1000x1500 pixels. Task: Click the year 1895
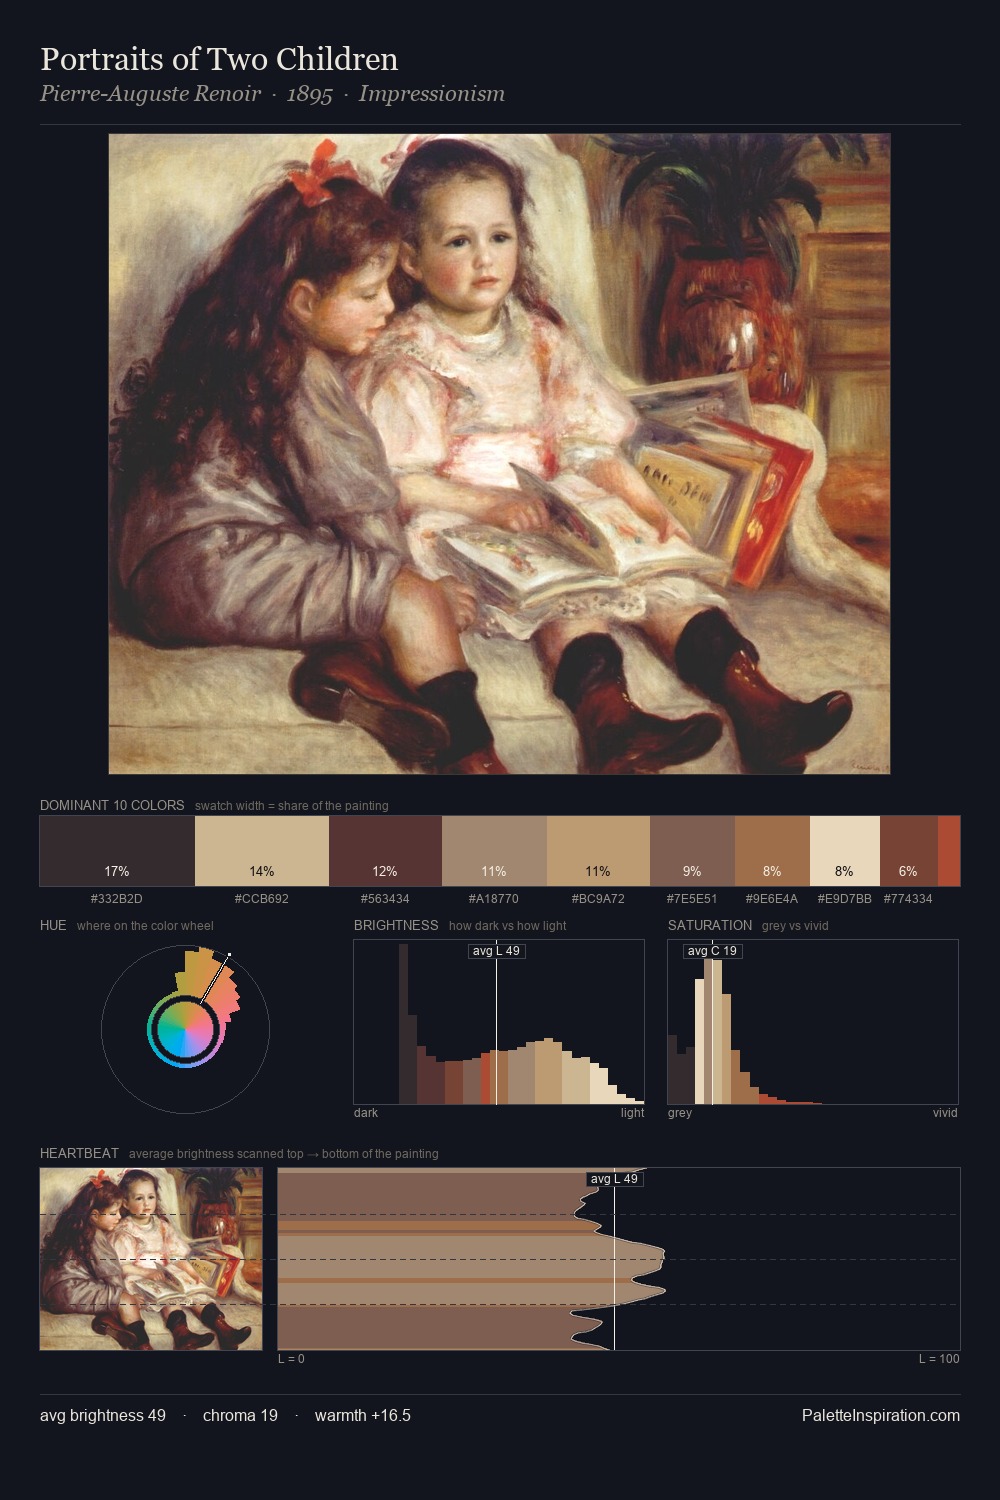pyautogui.click(x=309, y=94)
